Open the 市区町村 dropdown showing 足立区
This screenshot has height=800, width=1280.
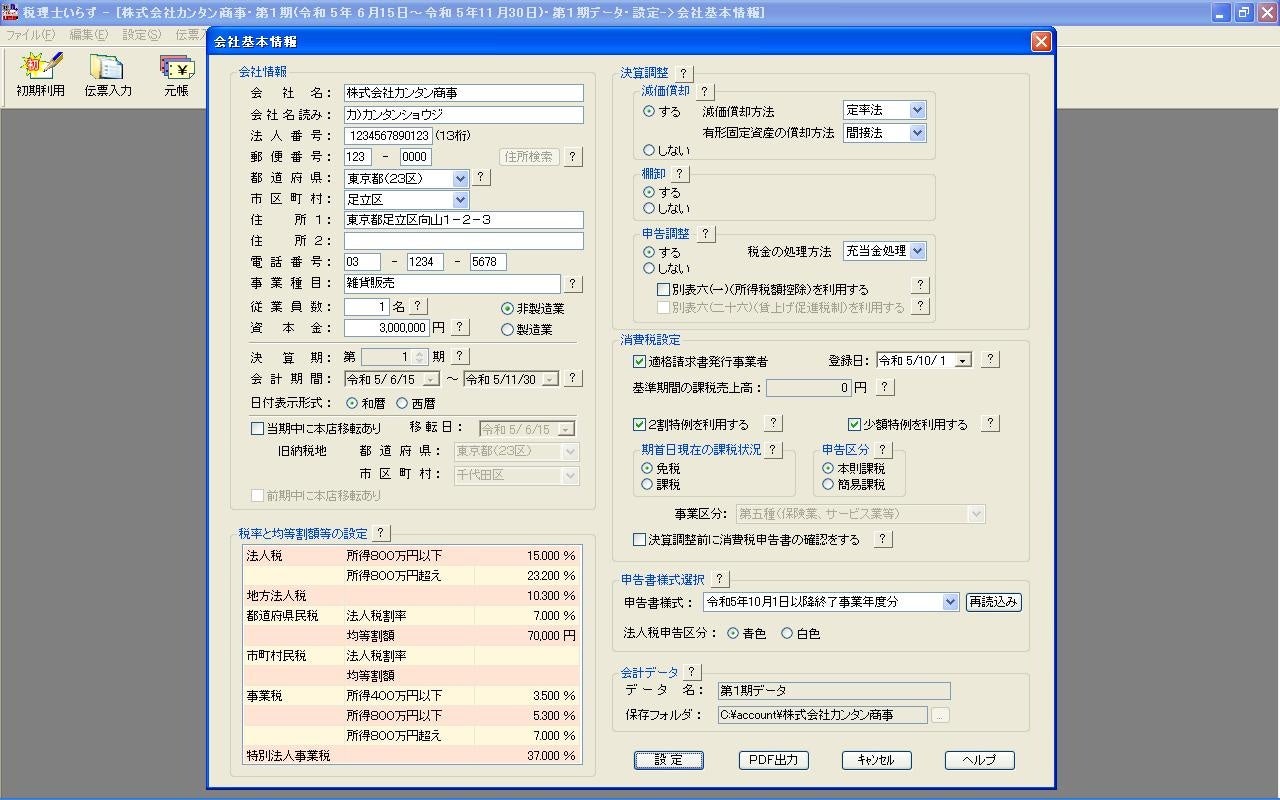(x=460, y=200)
